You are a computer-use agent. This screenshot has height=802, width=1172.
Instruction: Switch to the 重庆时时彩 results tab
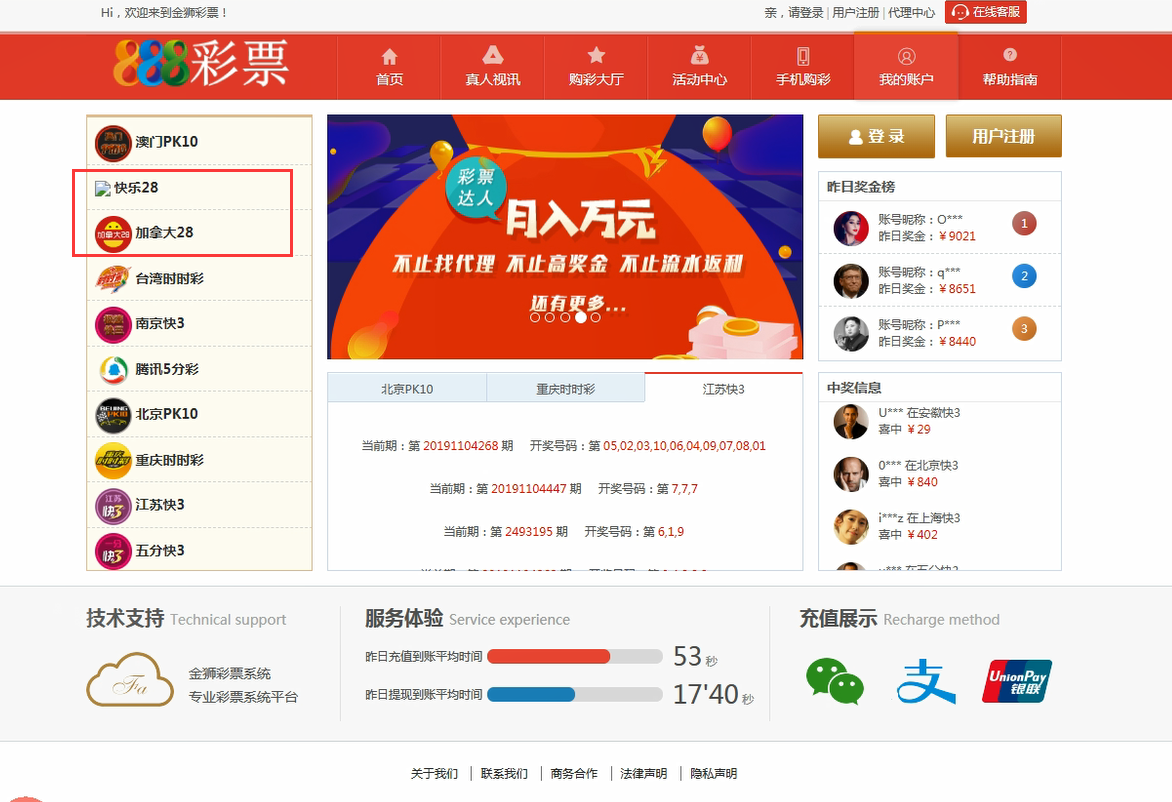565,389
